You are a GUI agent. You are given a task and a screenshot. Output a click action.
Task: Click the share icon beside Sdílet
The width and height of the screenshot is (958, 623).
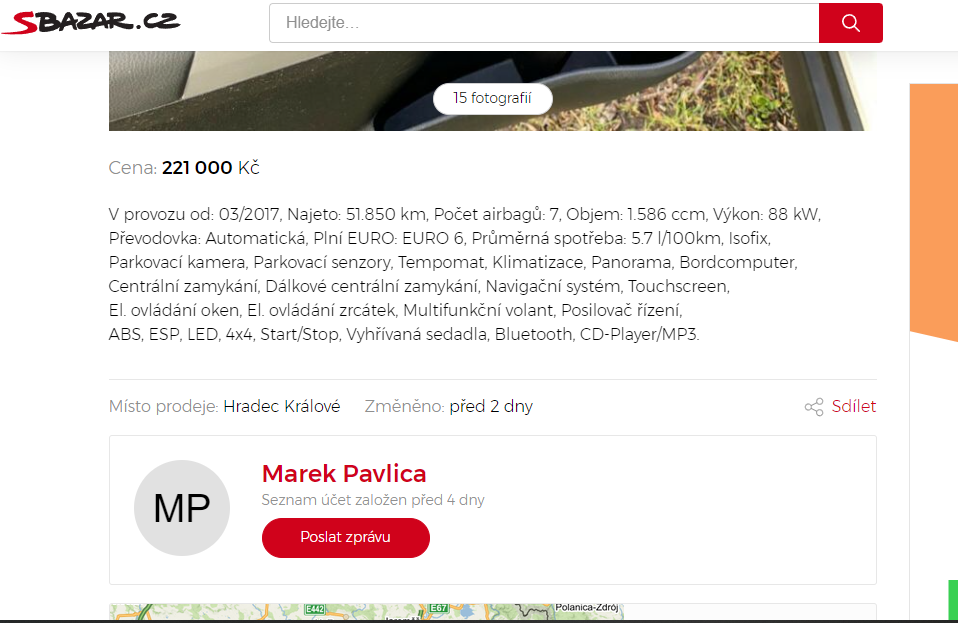pos(814,407)
